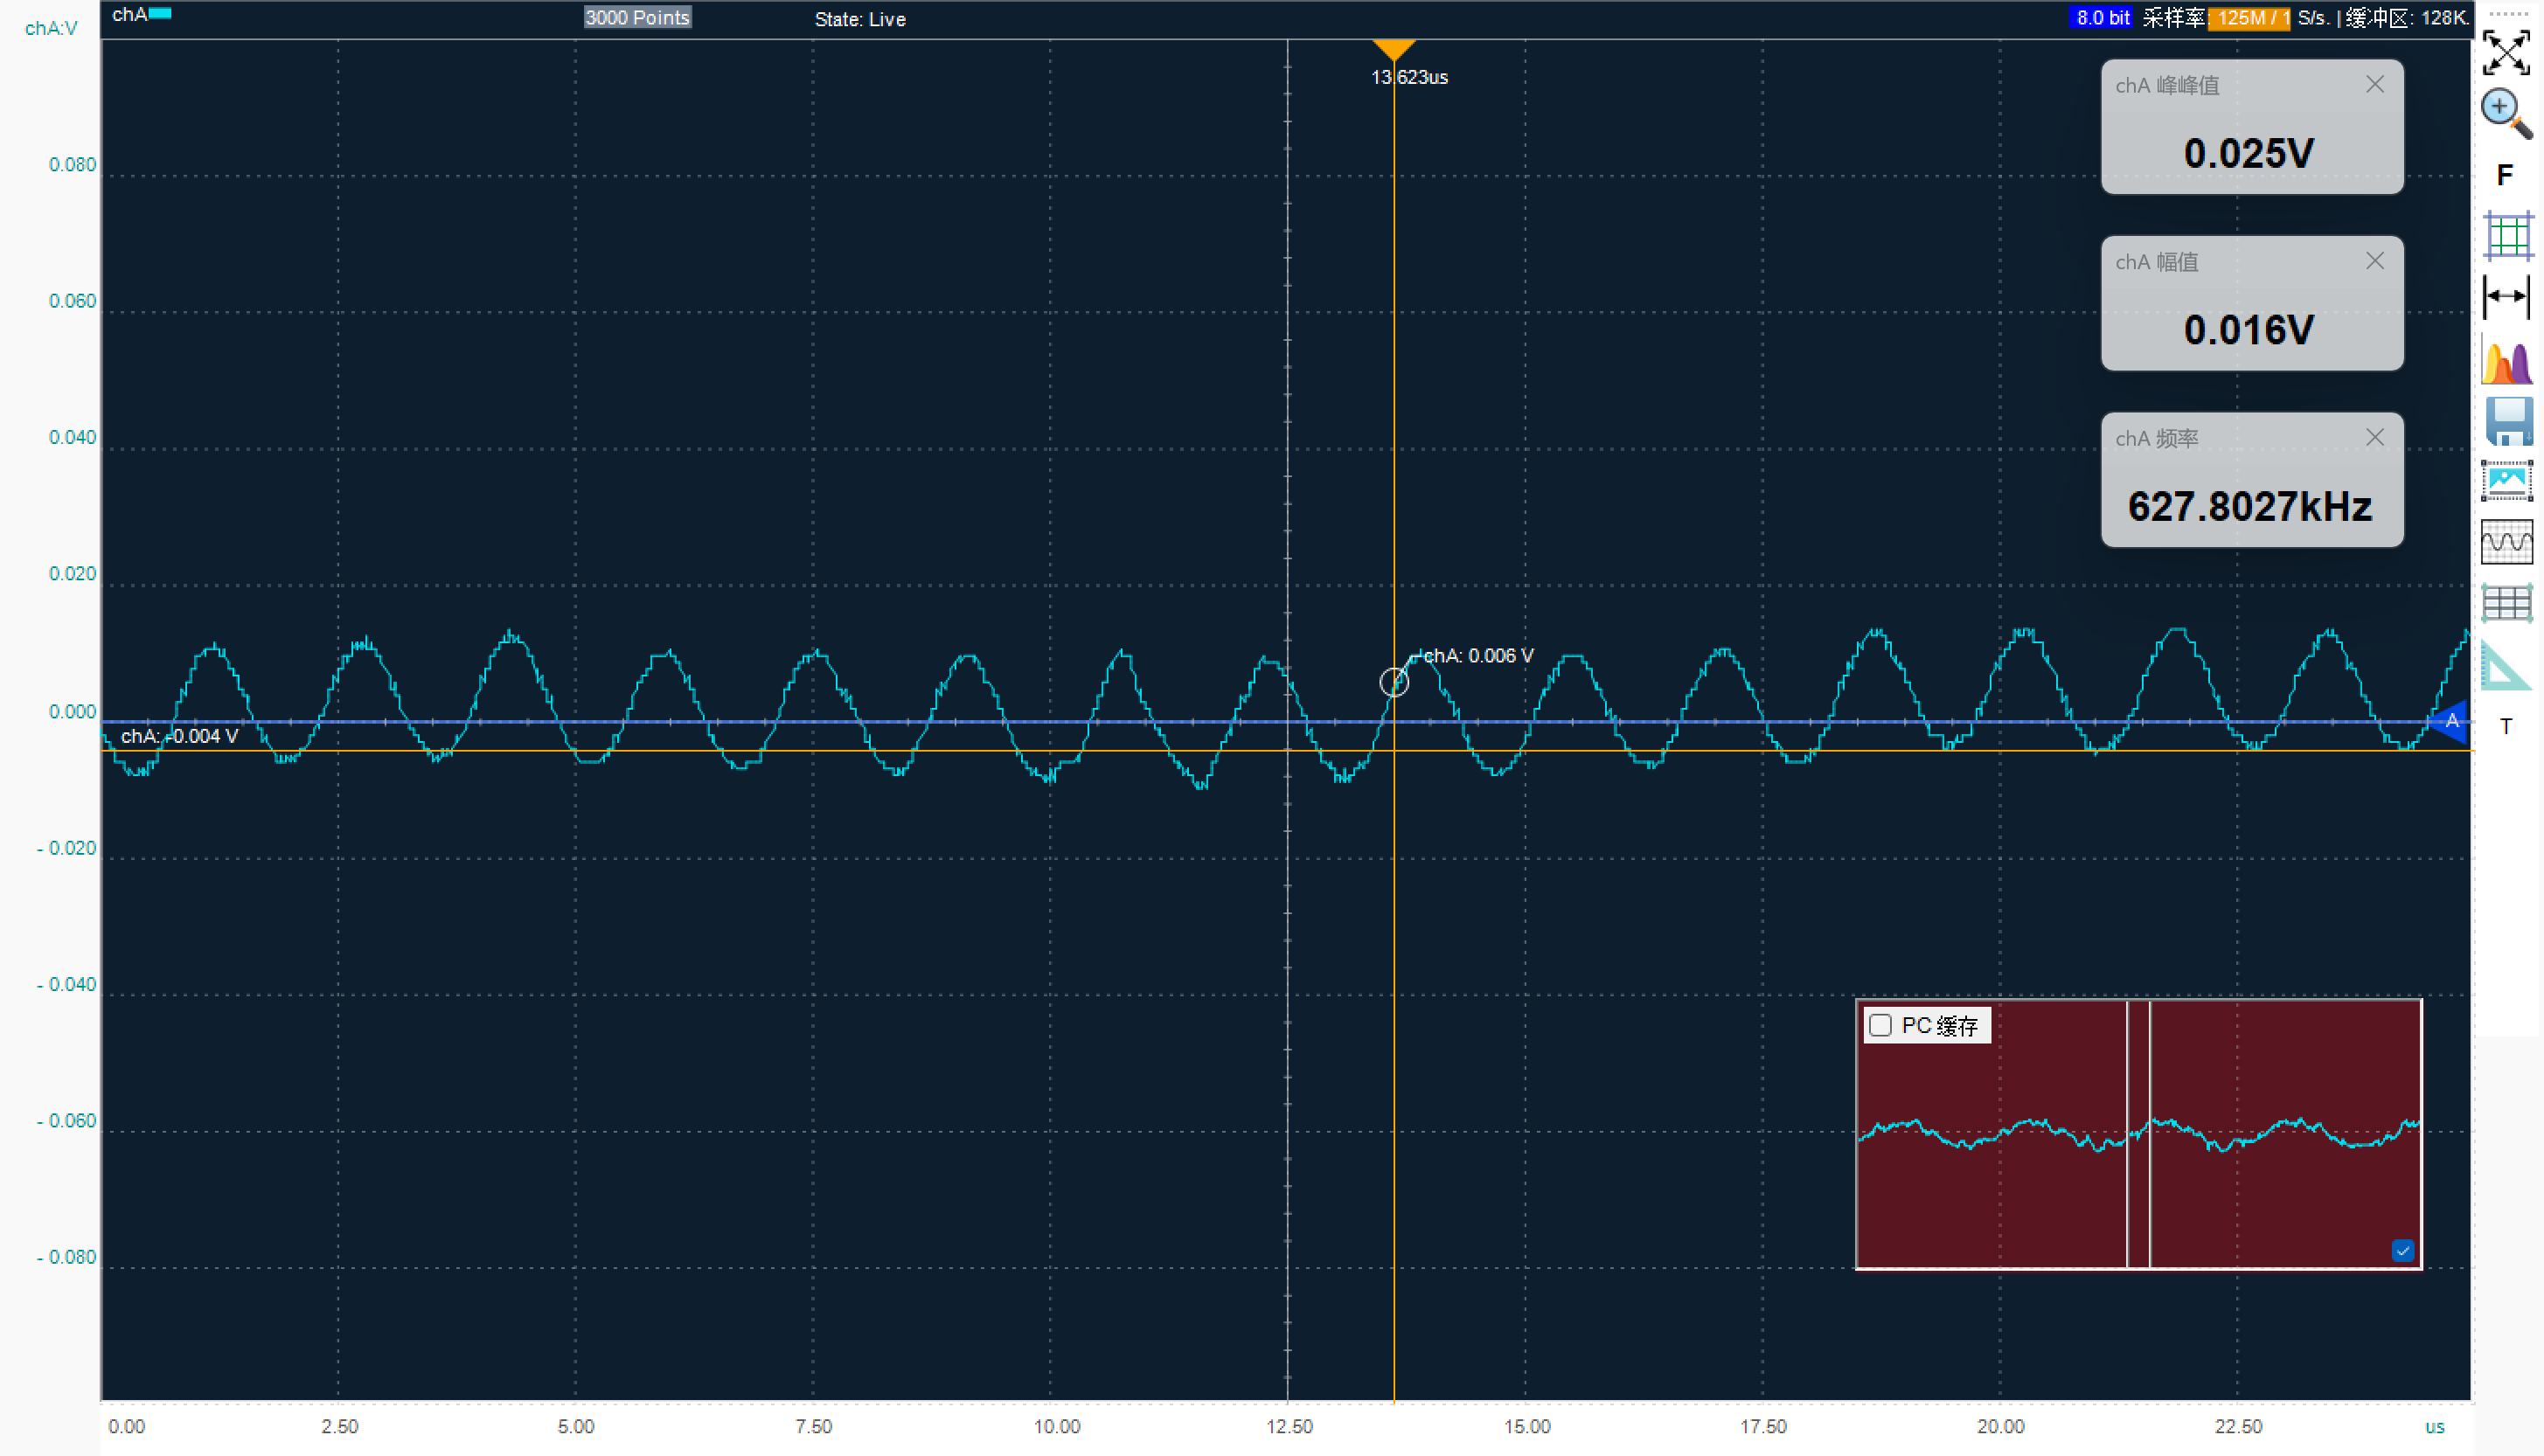Image resolution: width=2544 pixels, height=1456 pixels.
Task: Open the sine waveform view icon
Action: coord(2507,543)
